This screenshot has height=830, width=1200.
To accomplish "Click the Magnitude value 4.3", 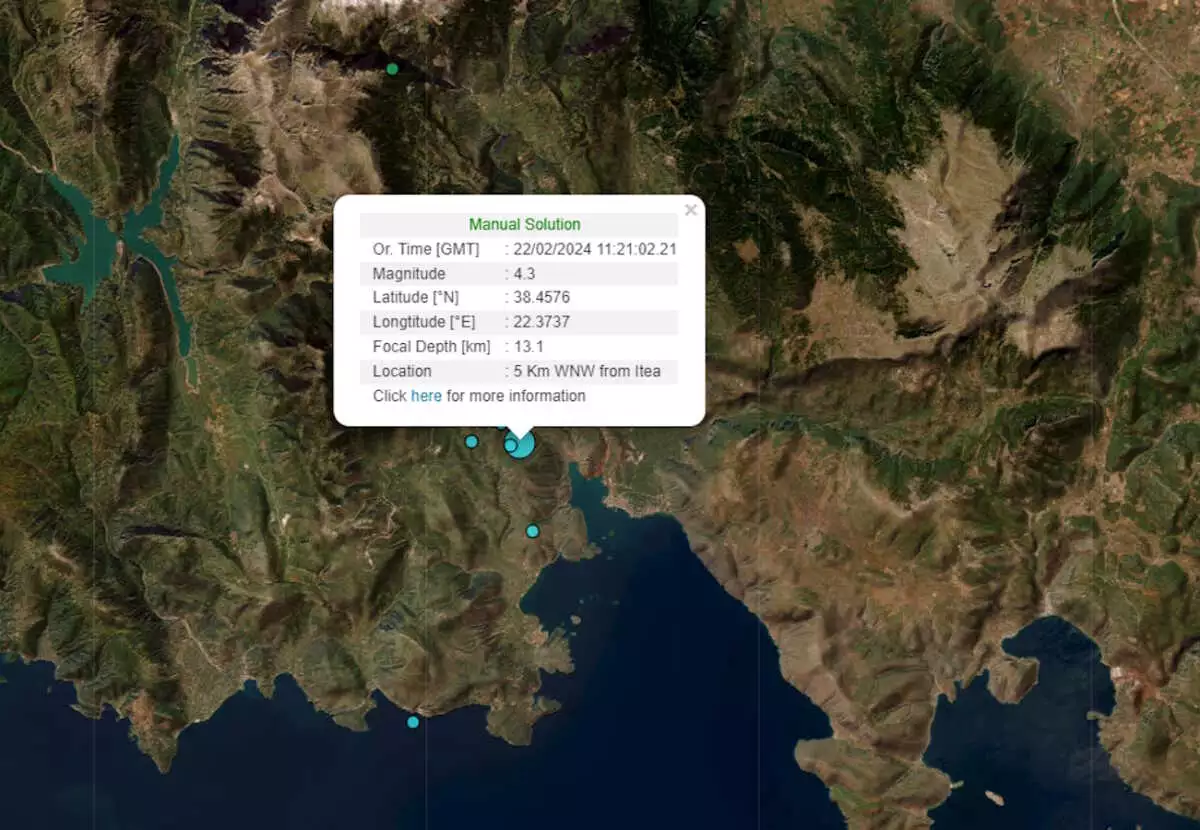I will 526,273.
